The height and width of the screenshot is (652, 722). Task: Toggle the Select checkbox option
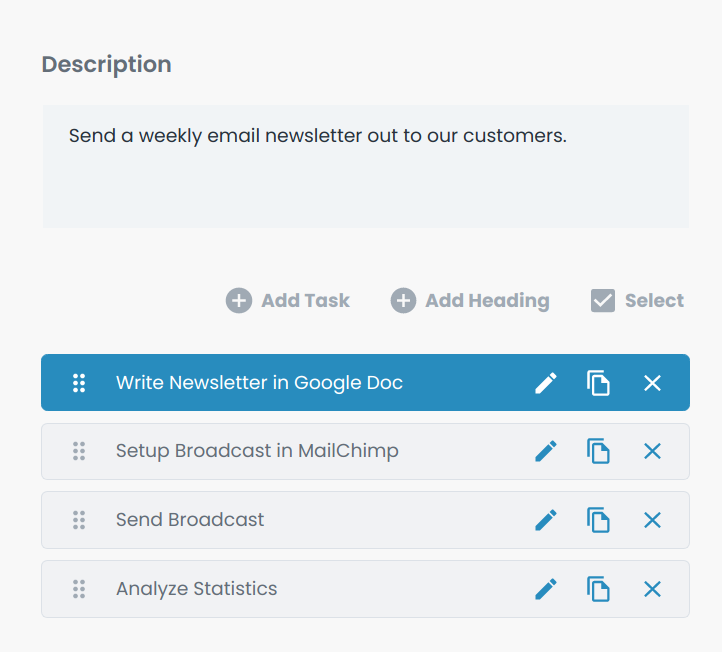point(637,301)
